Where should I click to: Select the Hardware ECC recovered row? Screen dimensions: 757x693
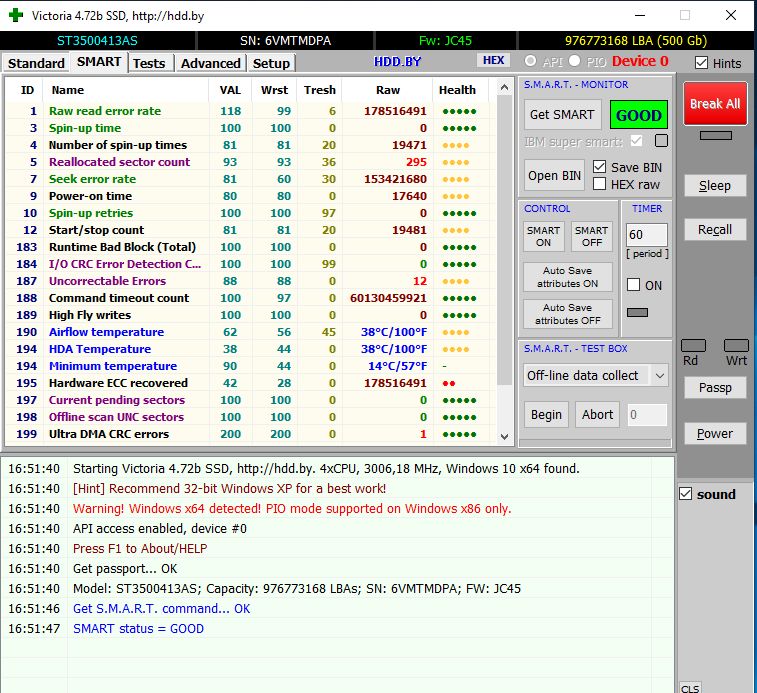pos(251,382)
